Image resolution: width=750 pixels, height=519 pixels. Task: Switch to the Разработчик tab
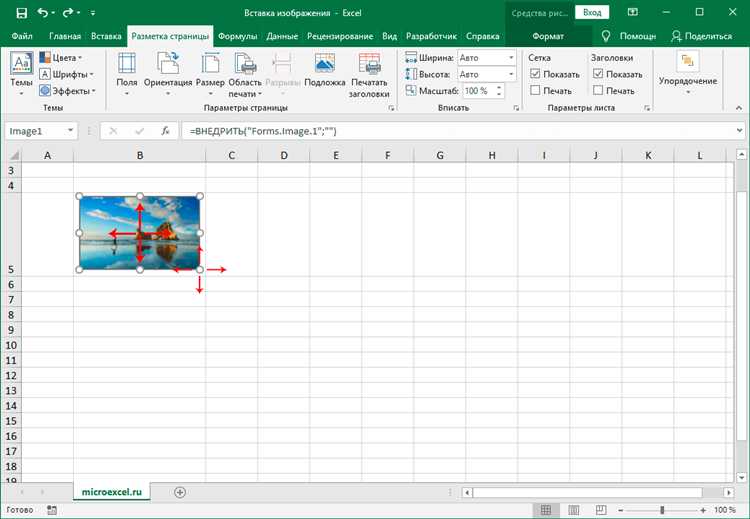tap(431, 36)
